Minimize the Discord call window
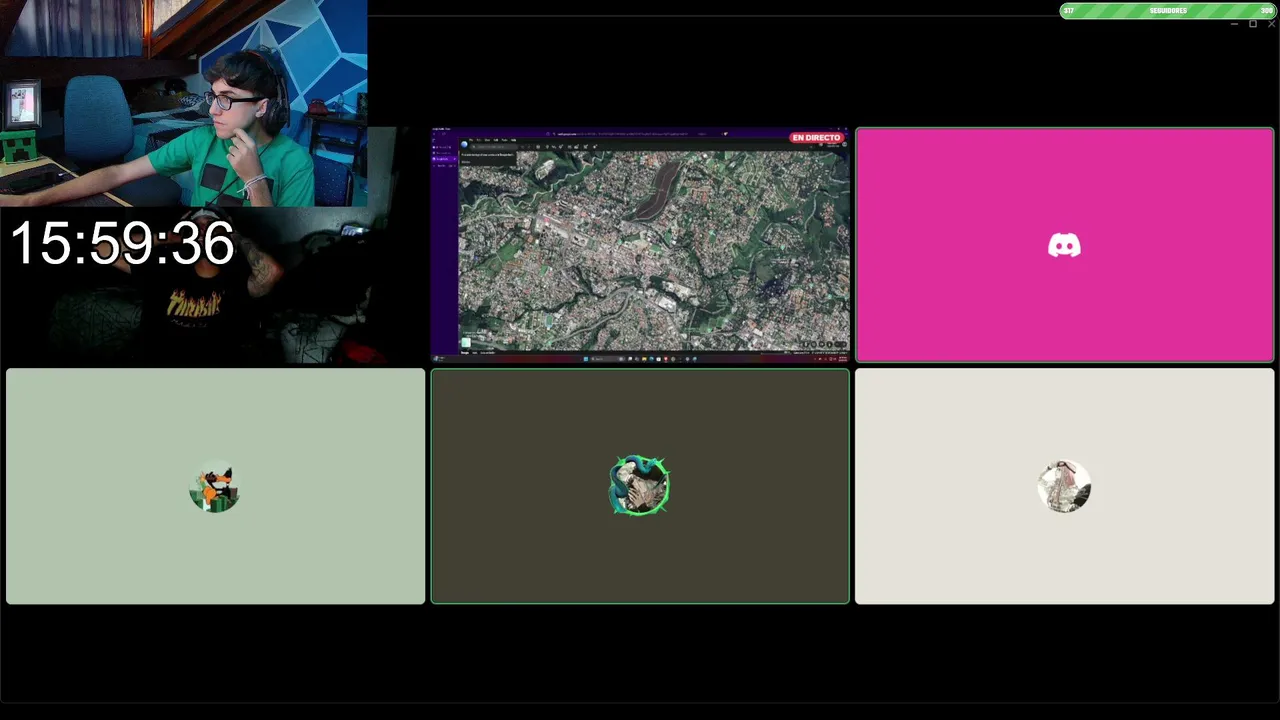The image size is (1280, 720). click(x=1234, y=24)
